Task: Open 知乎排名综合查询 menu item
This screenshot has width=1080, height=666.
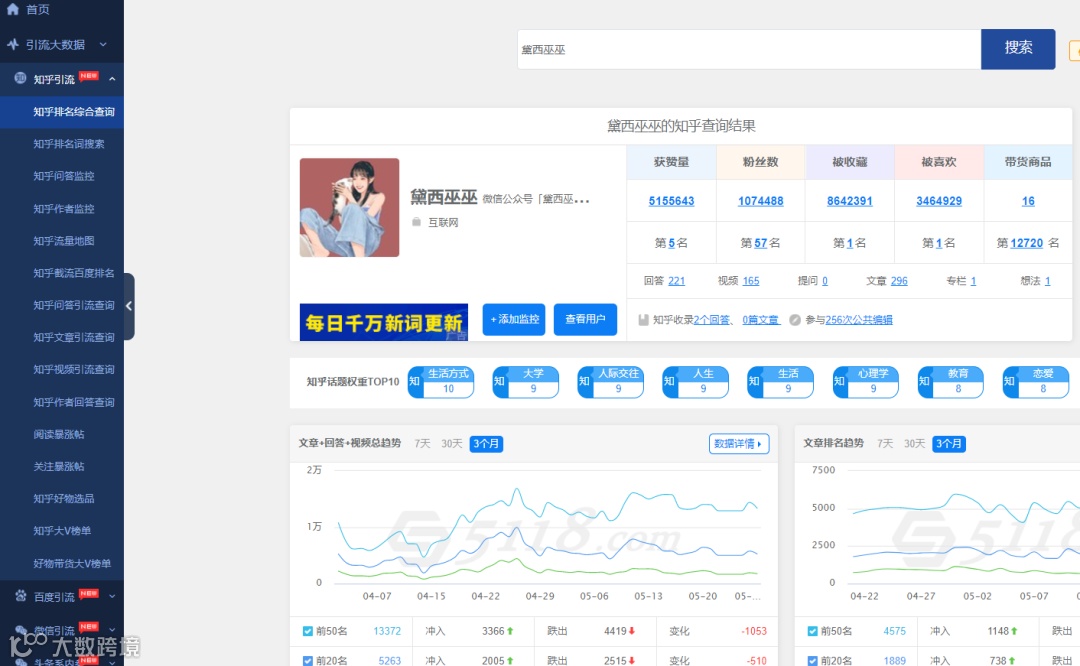Action: pos(62,112)
